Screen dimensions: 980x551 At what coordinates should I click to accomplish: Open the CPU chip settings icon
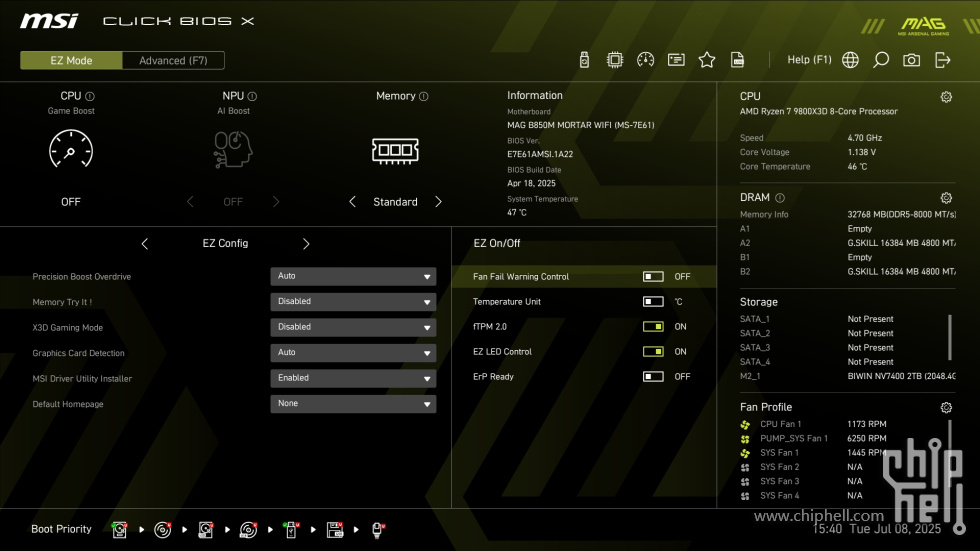tap(615, 60)
